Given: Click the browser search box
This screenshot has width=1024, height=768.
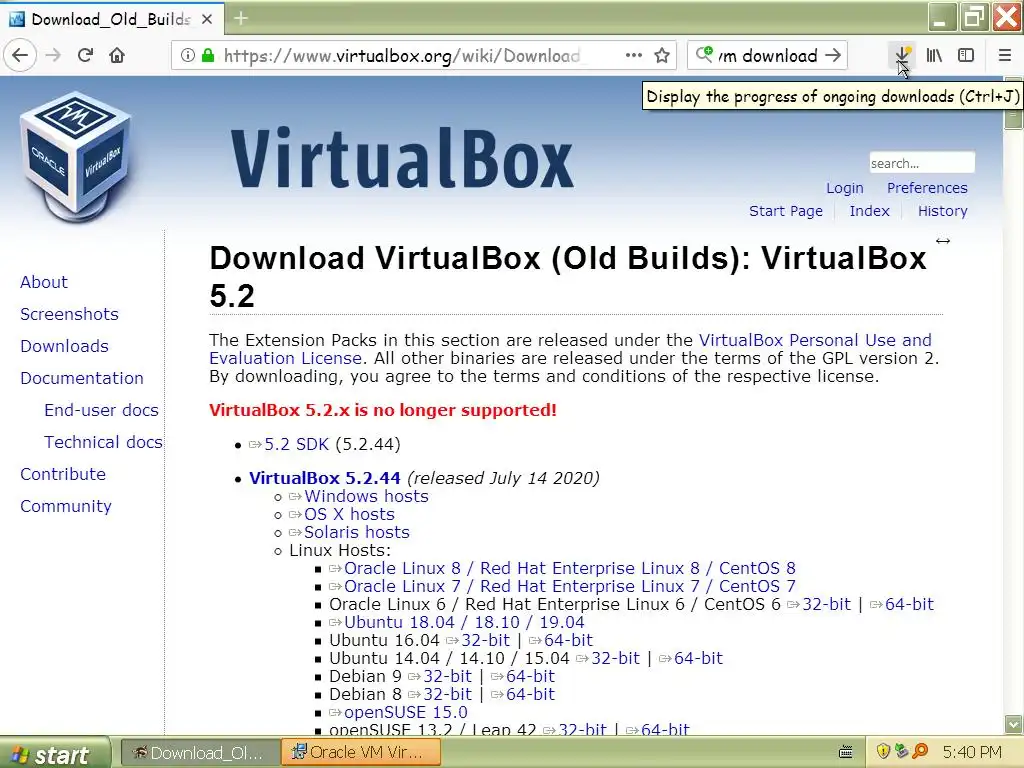Looking at the screenshot, I should click(x=767, y=56).
